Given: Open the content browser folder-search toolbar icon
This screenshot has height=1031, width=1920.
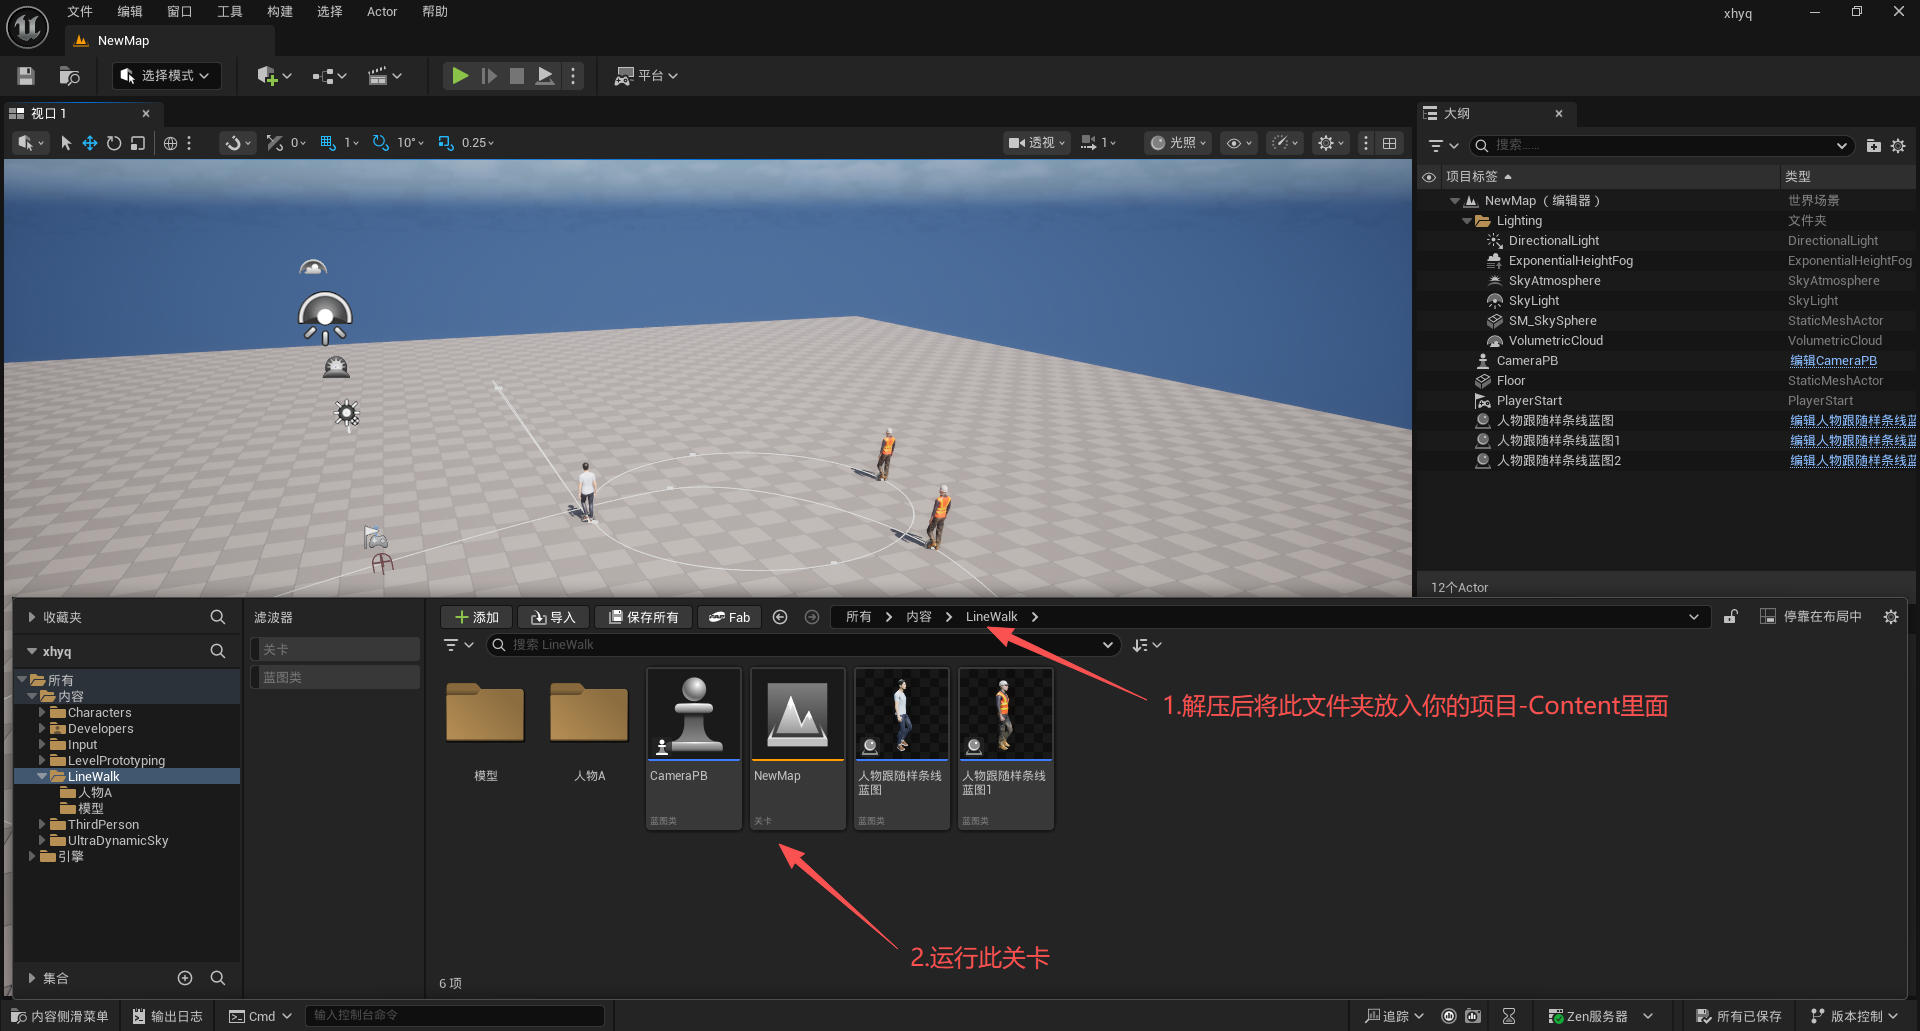Looking at the screenshot, I should tap(69, 76).
